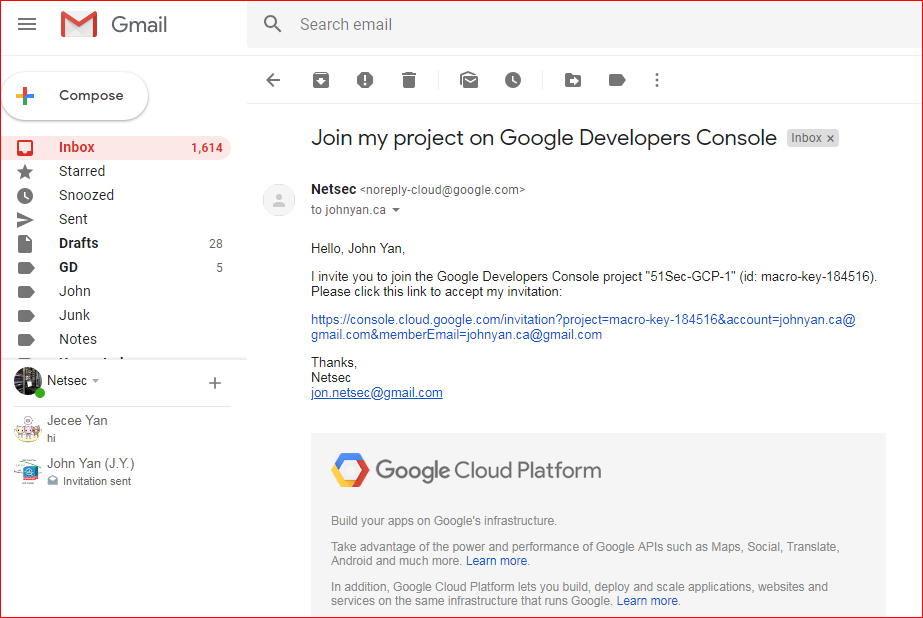Viewport: 923px width, 618px height.
Task: Select the Notes label
Action: pyautogui.click(x=116, y=340)
